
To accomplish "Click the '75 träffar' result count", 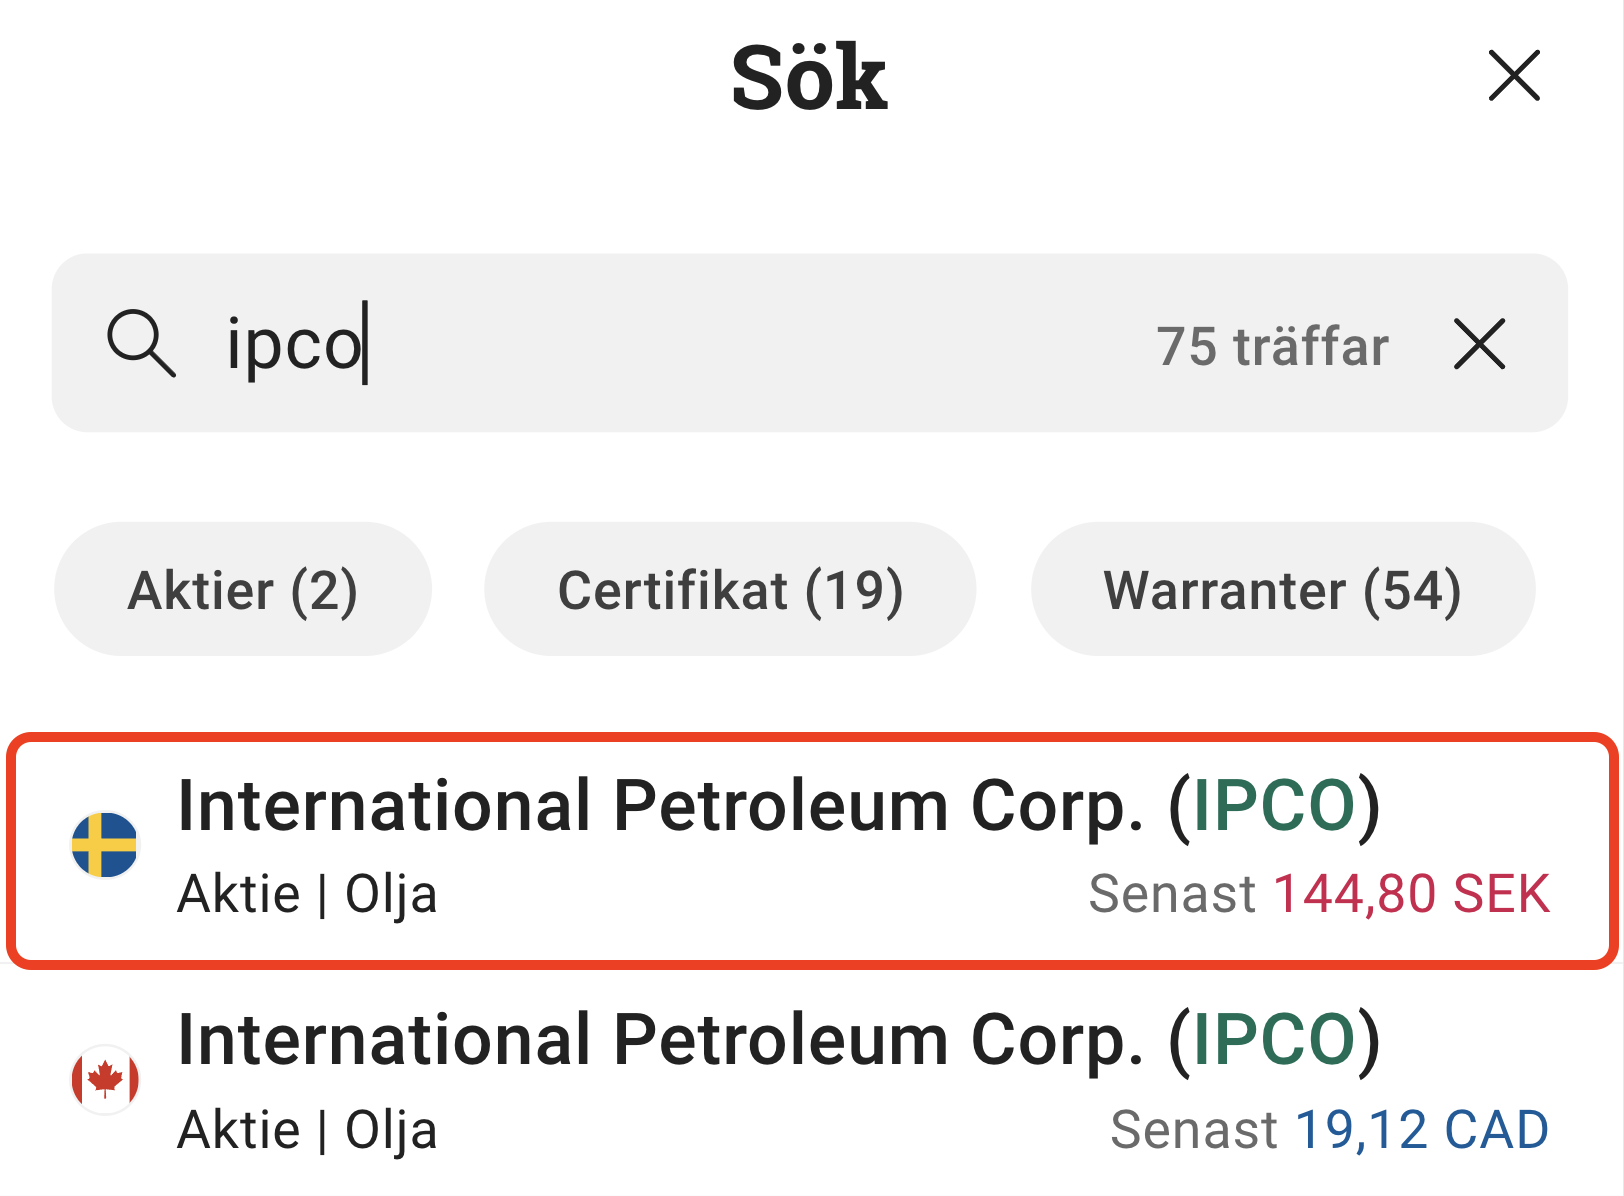I will (1272, 346).
